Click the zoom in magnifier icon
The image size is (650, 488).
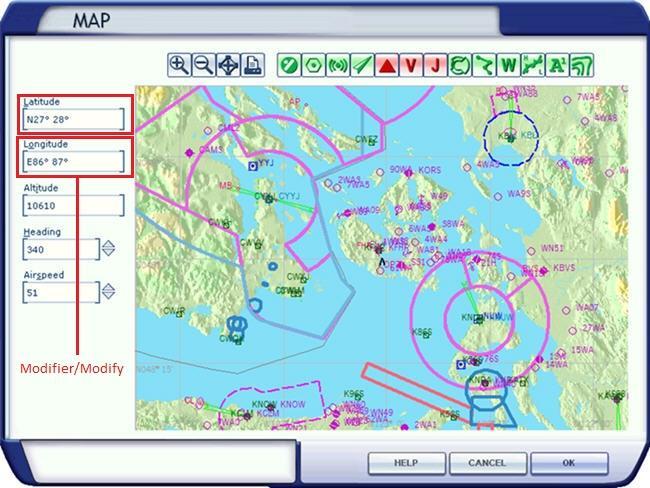point(179,65)
